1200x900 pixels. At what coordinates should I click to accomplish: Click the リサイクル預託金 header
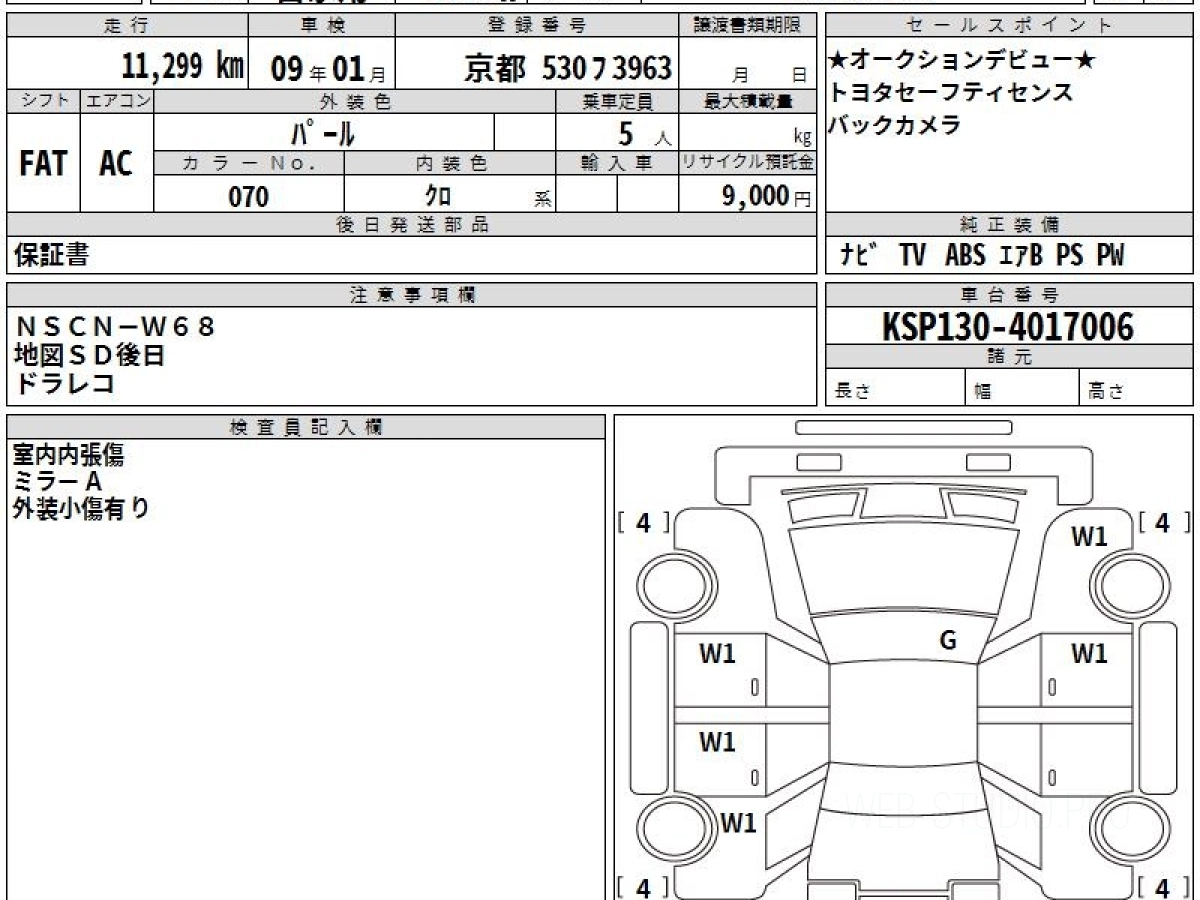tap(748, 163)
